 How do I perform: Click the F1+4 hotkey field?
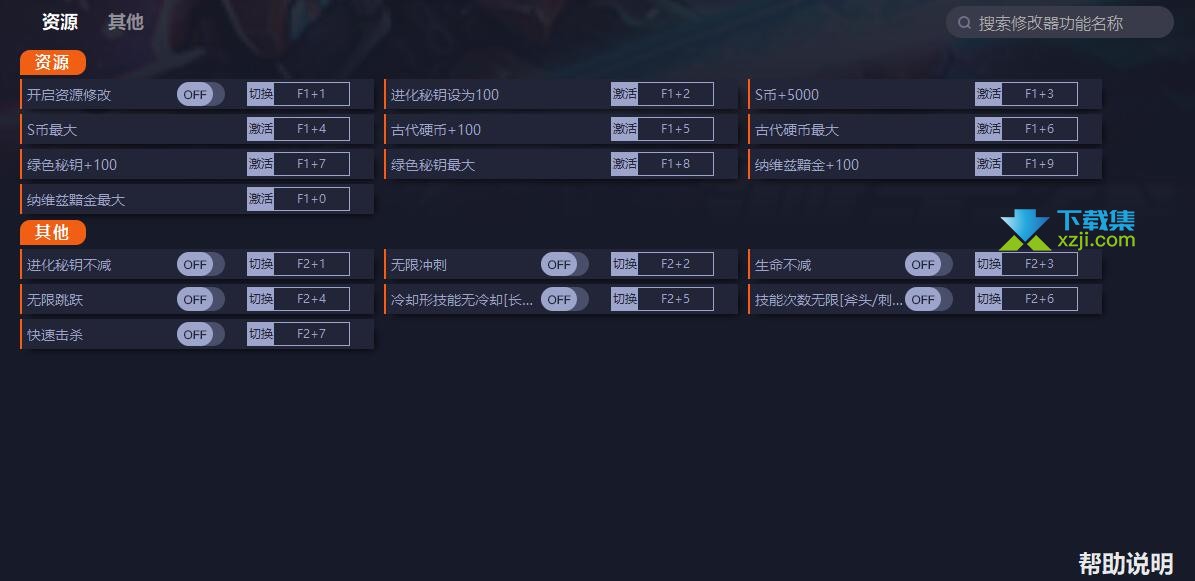312,129
